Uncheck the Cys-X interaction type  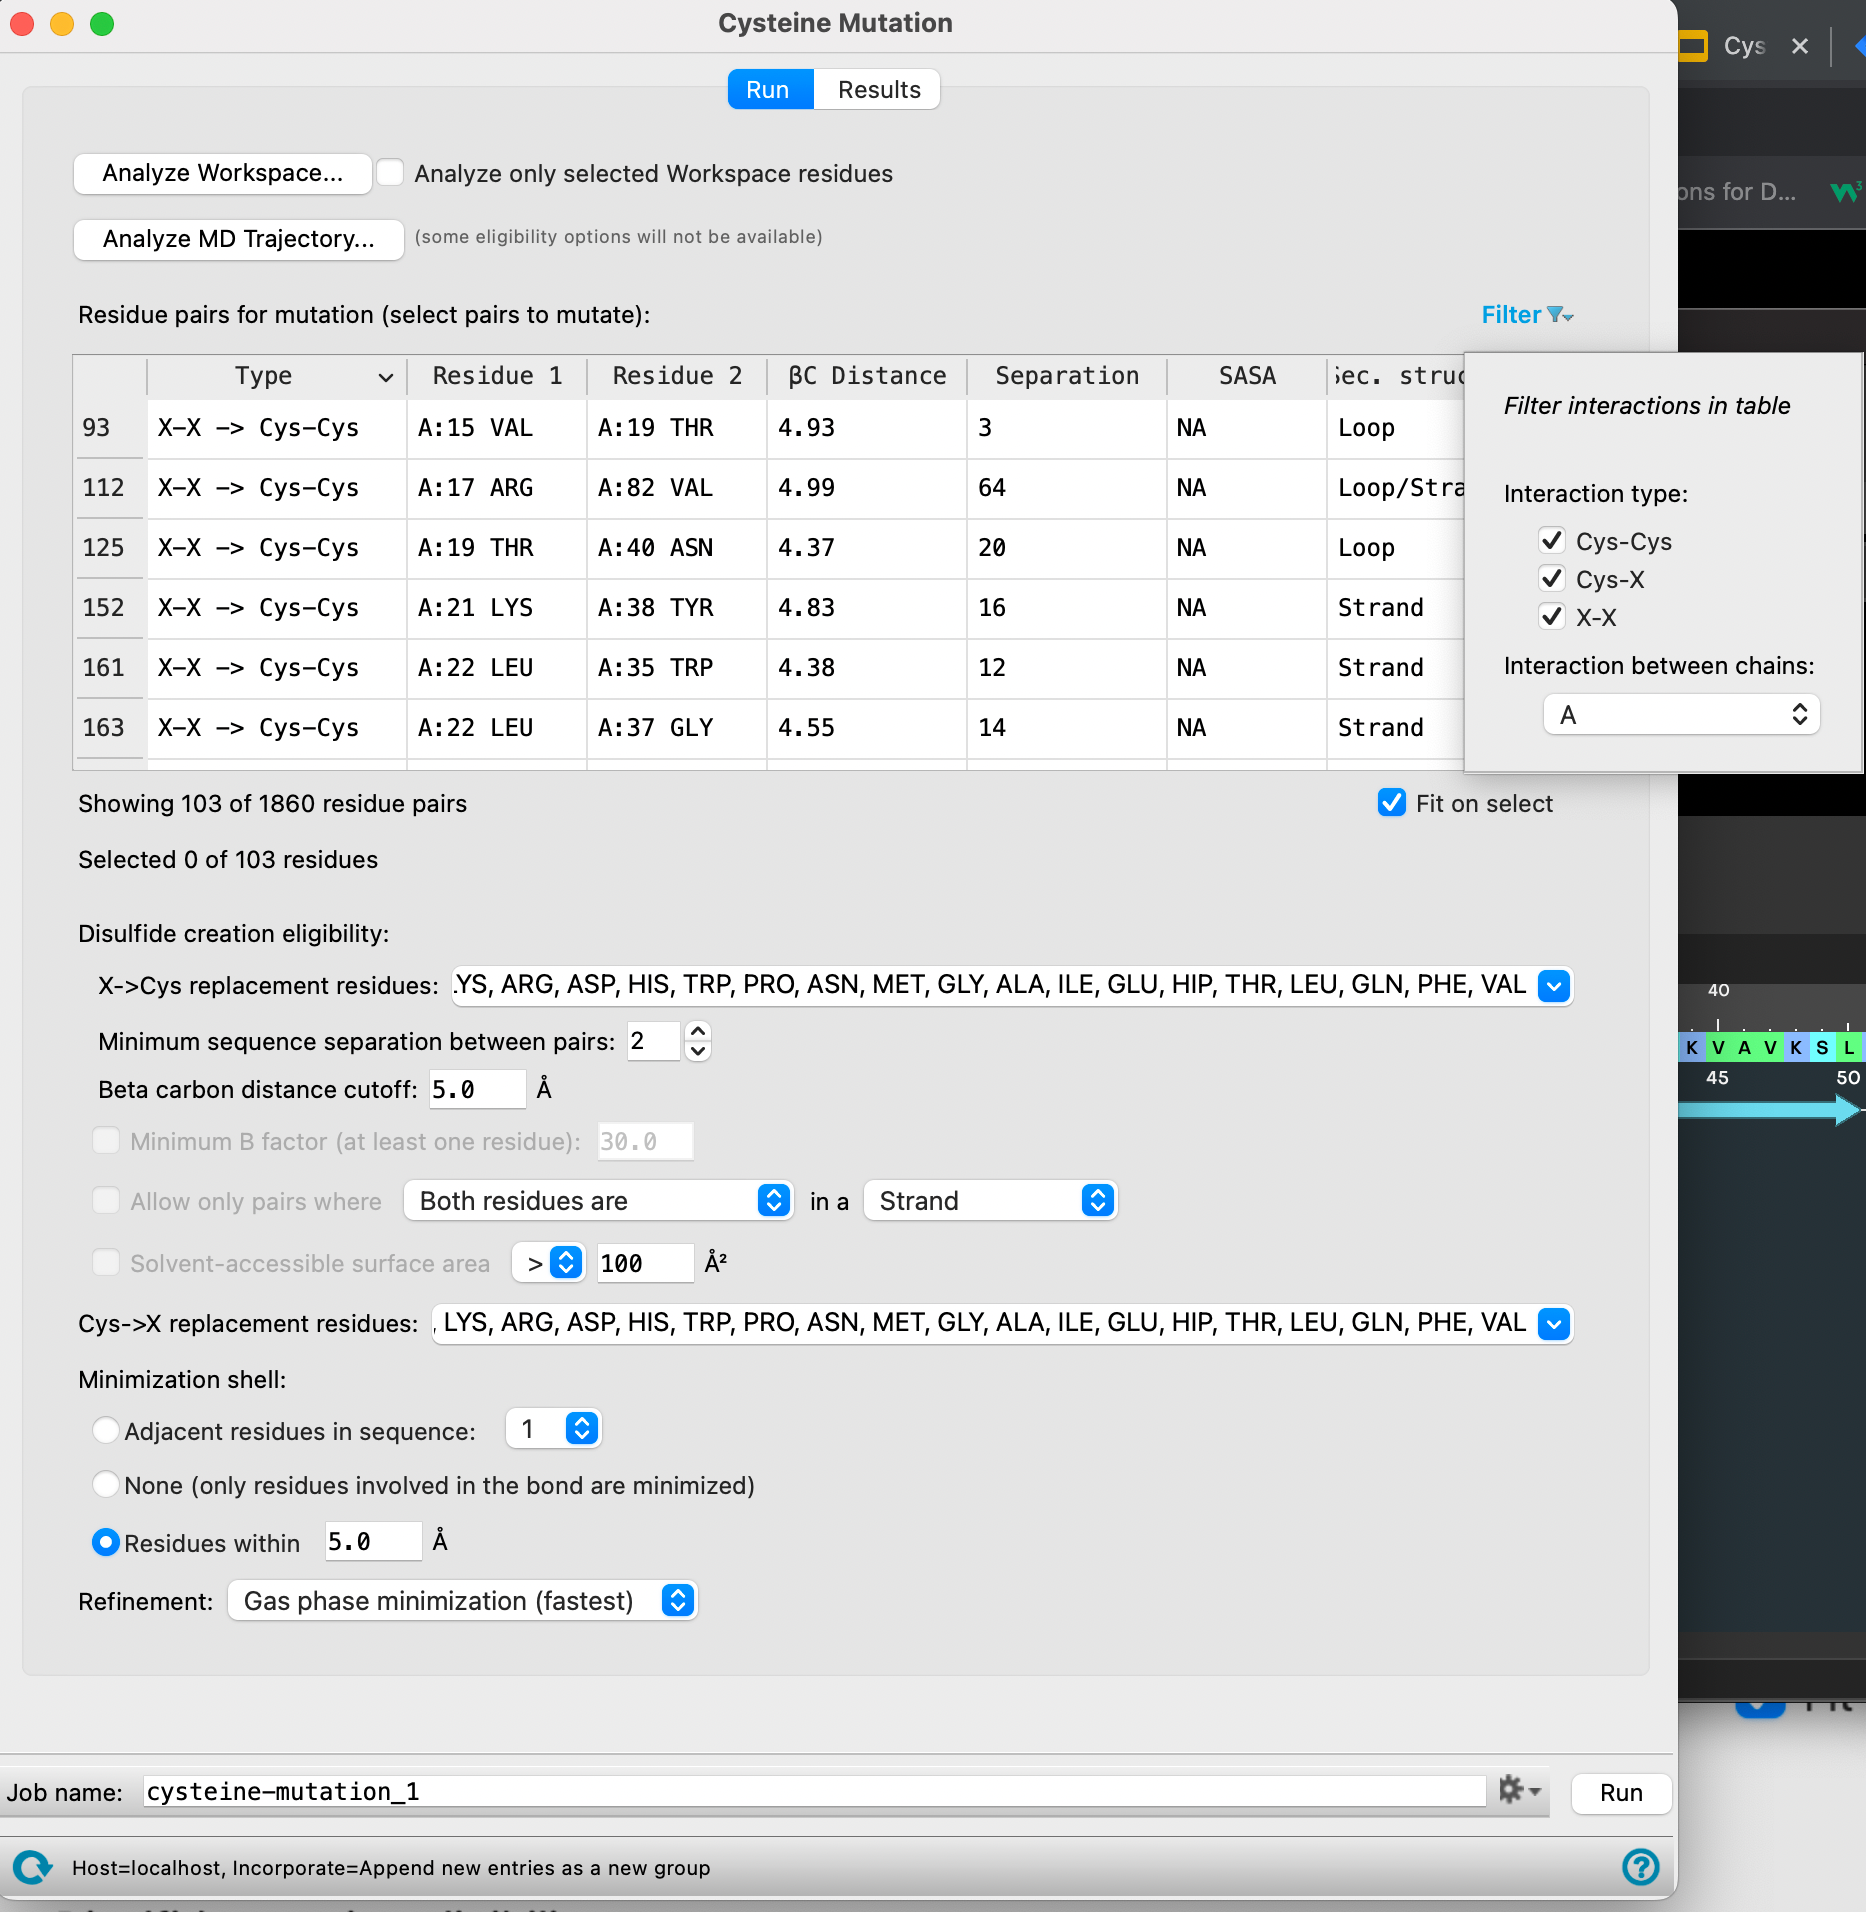[x=1552, y=579]
